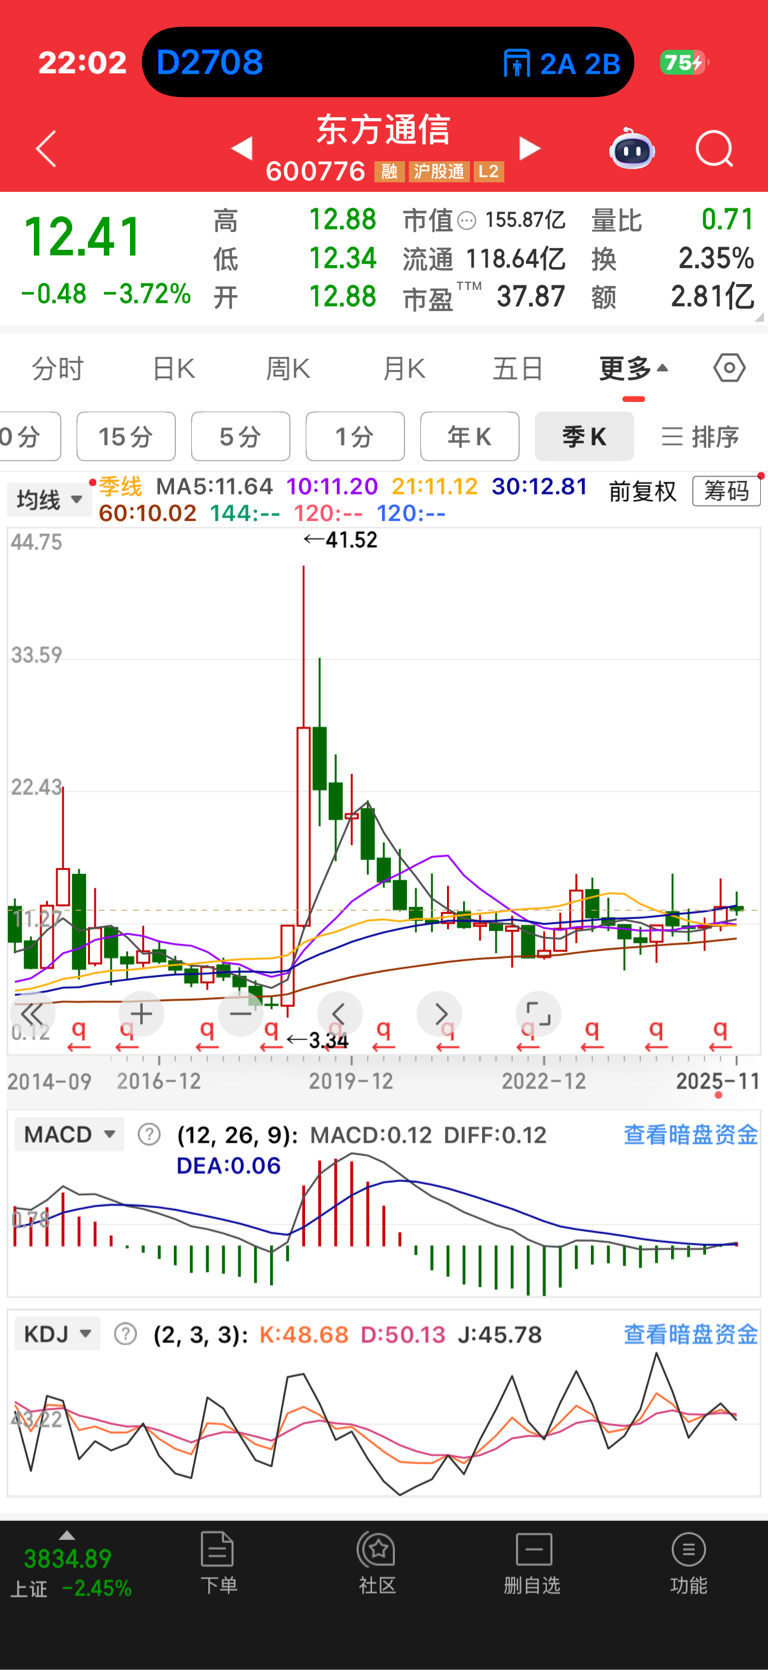Expand the chart to fullscreen
The image size is (768, 1670).
coord(538,1014)
